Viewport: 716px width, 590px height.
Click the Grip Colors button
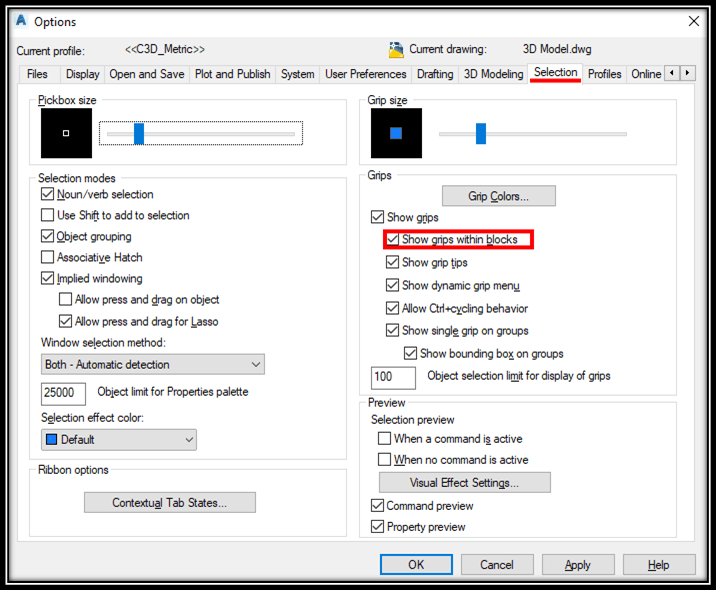[x=499, y=196]
